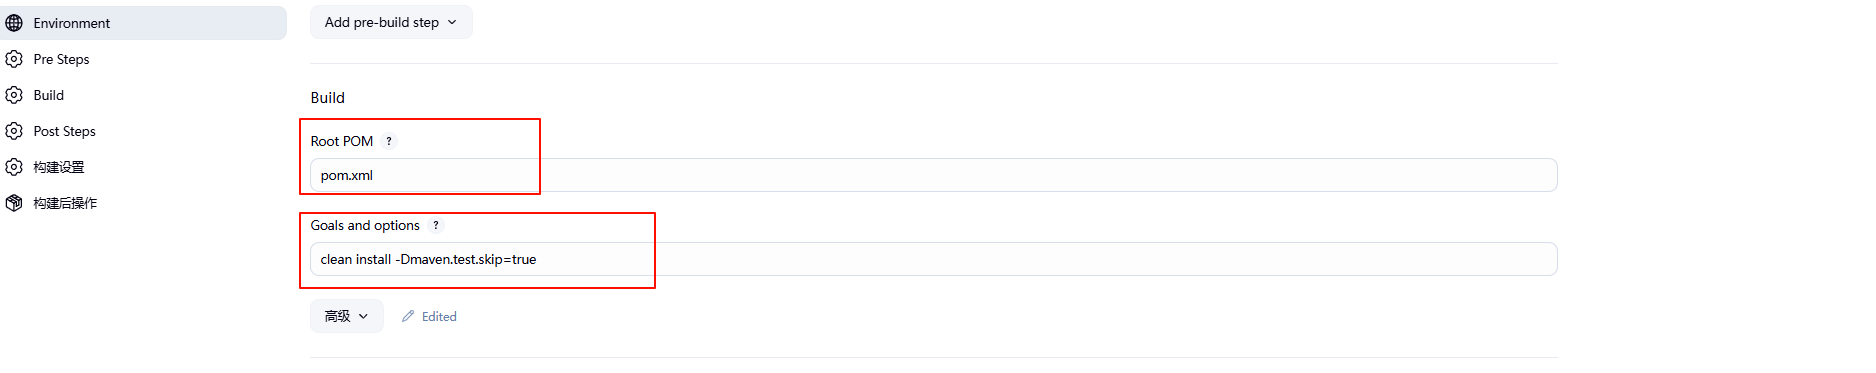Open the Add pre-build step dropdown
1876x373 pixels.
pos(391,22)
